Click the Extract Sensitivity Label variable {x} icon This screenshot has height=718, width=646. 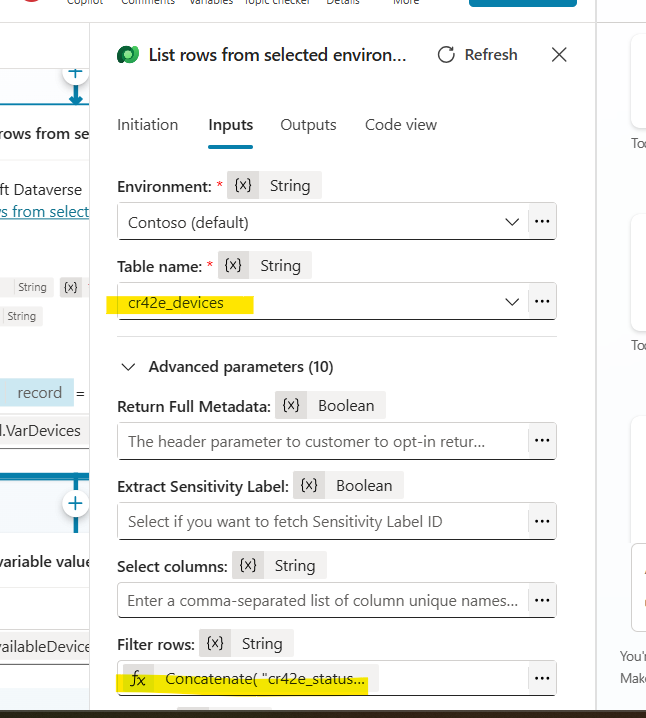click(309, 485)
